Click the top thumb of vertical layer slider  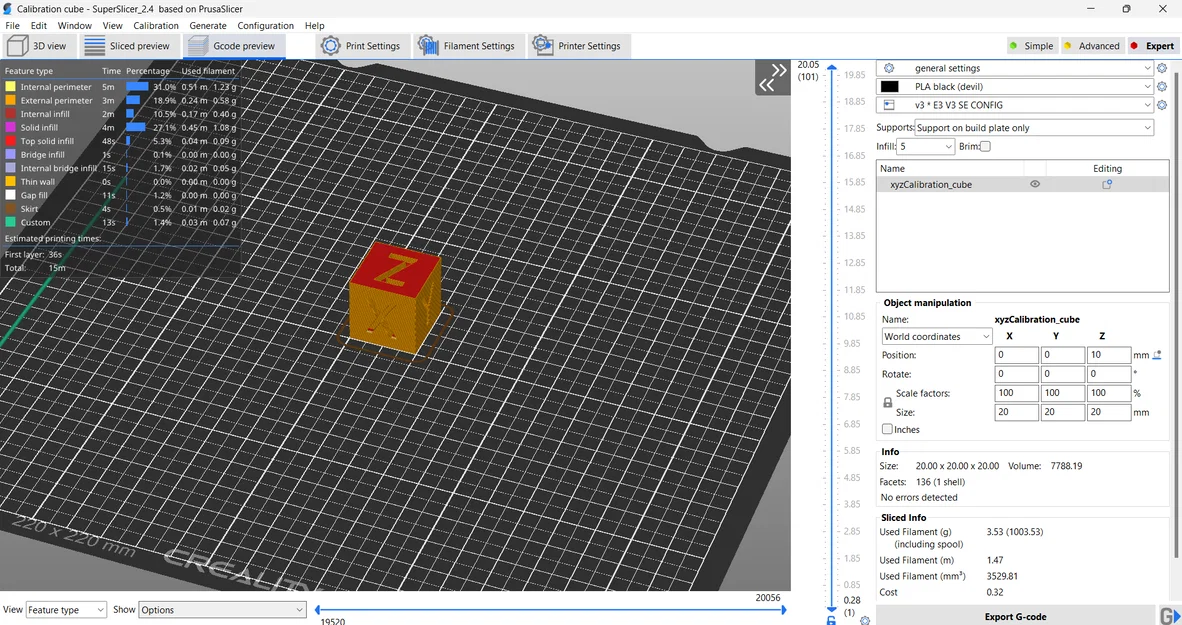[x=831, y=68]
